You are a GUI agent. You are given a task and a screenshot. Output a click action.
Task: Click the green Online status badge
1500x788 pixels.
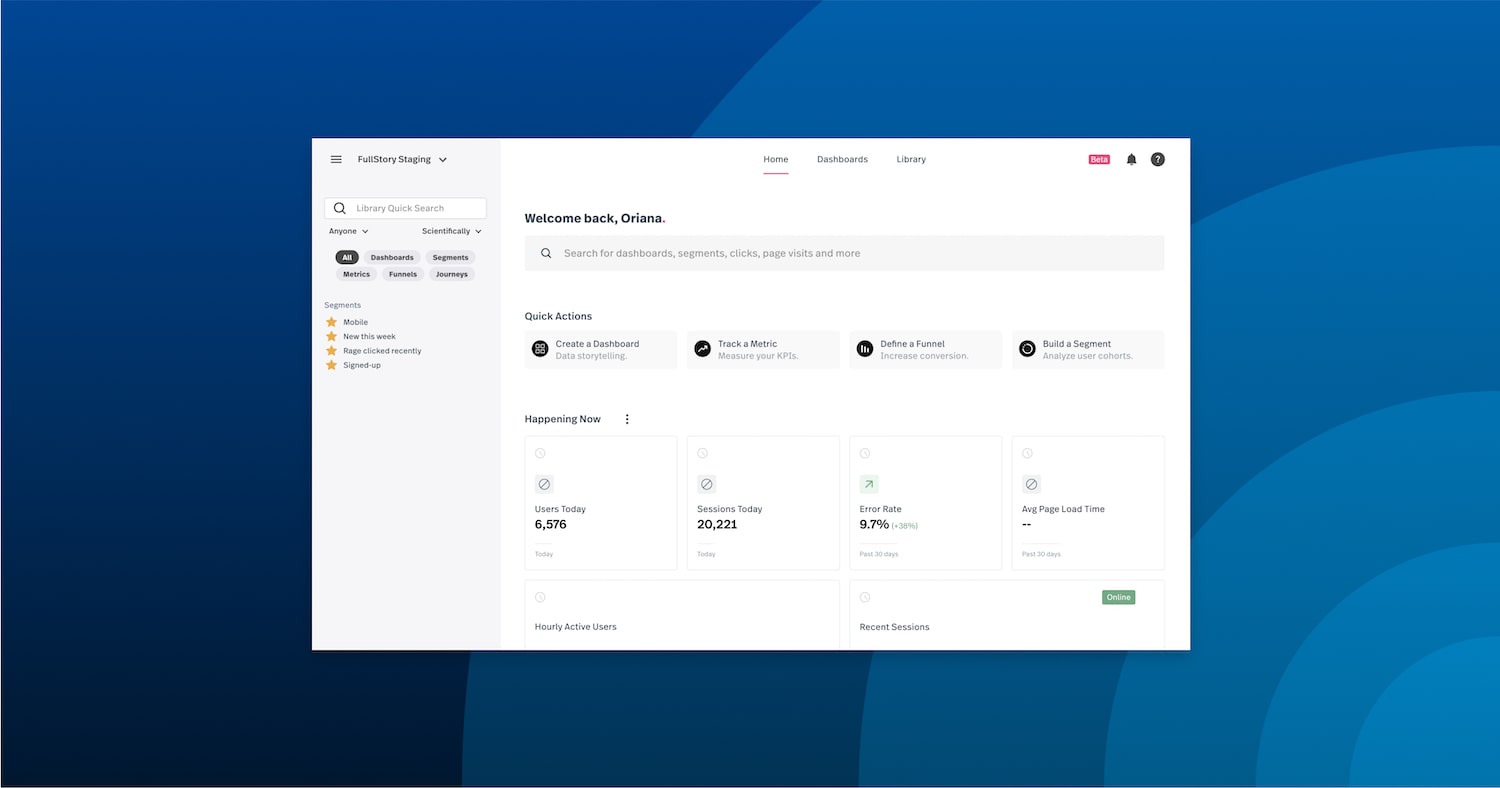(1118, 597)
